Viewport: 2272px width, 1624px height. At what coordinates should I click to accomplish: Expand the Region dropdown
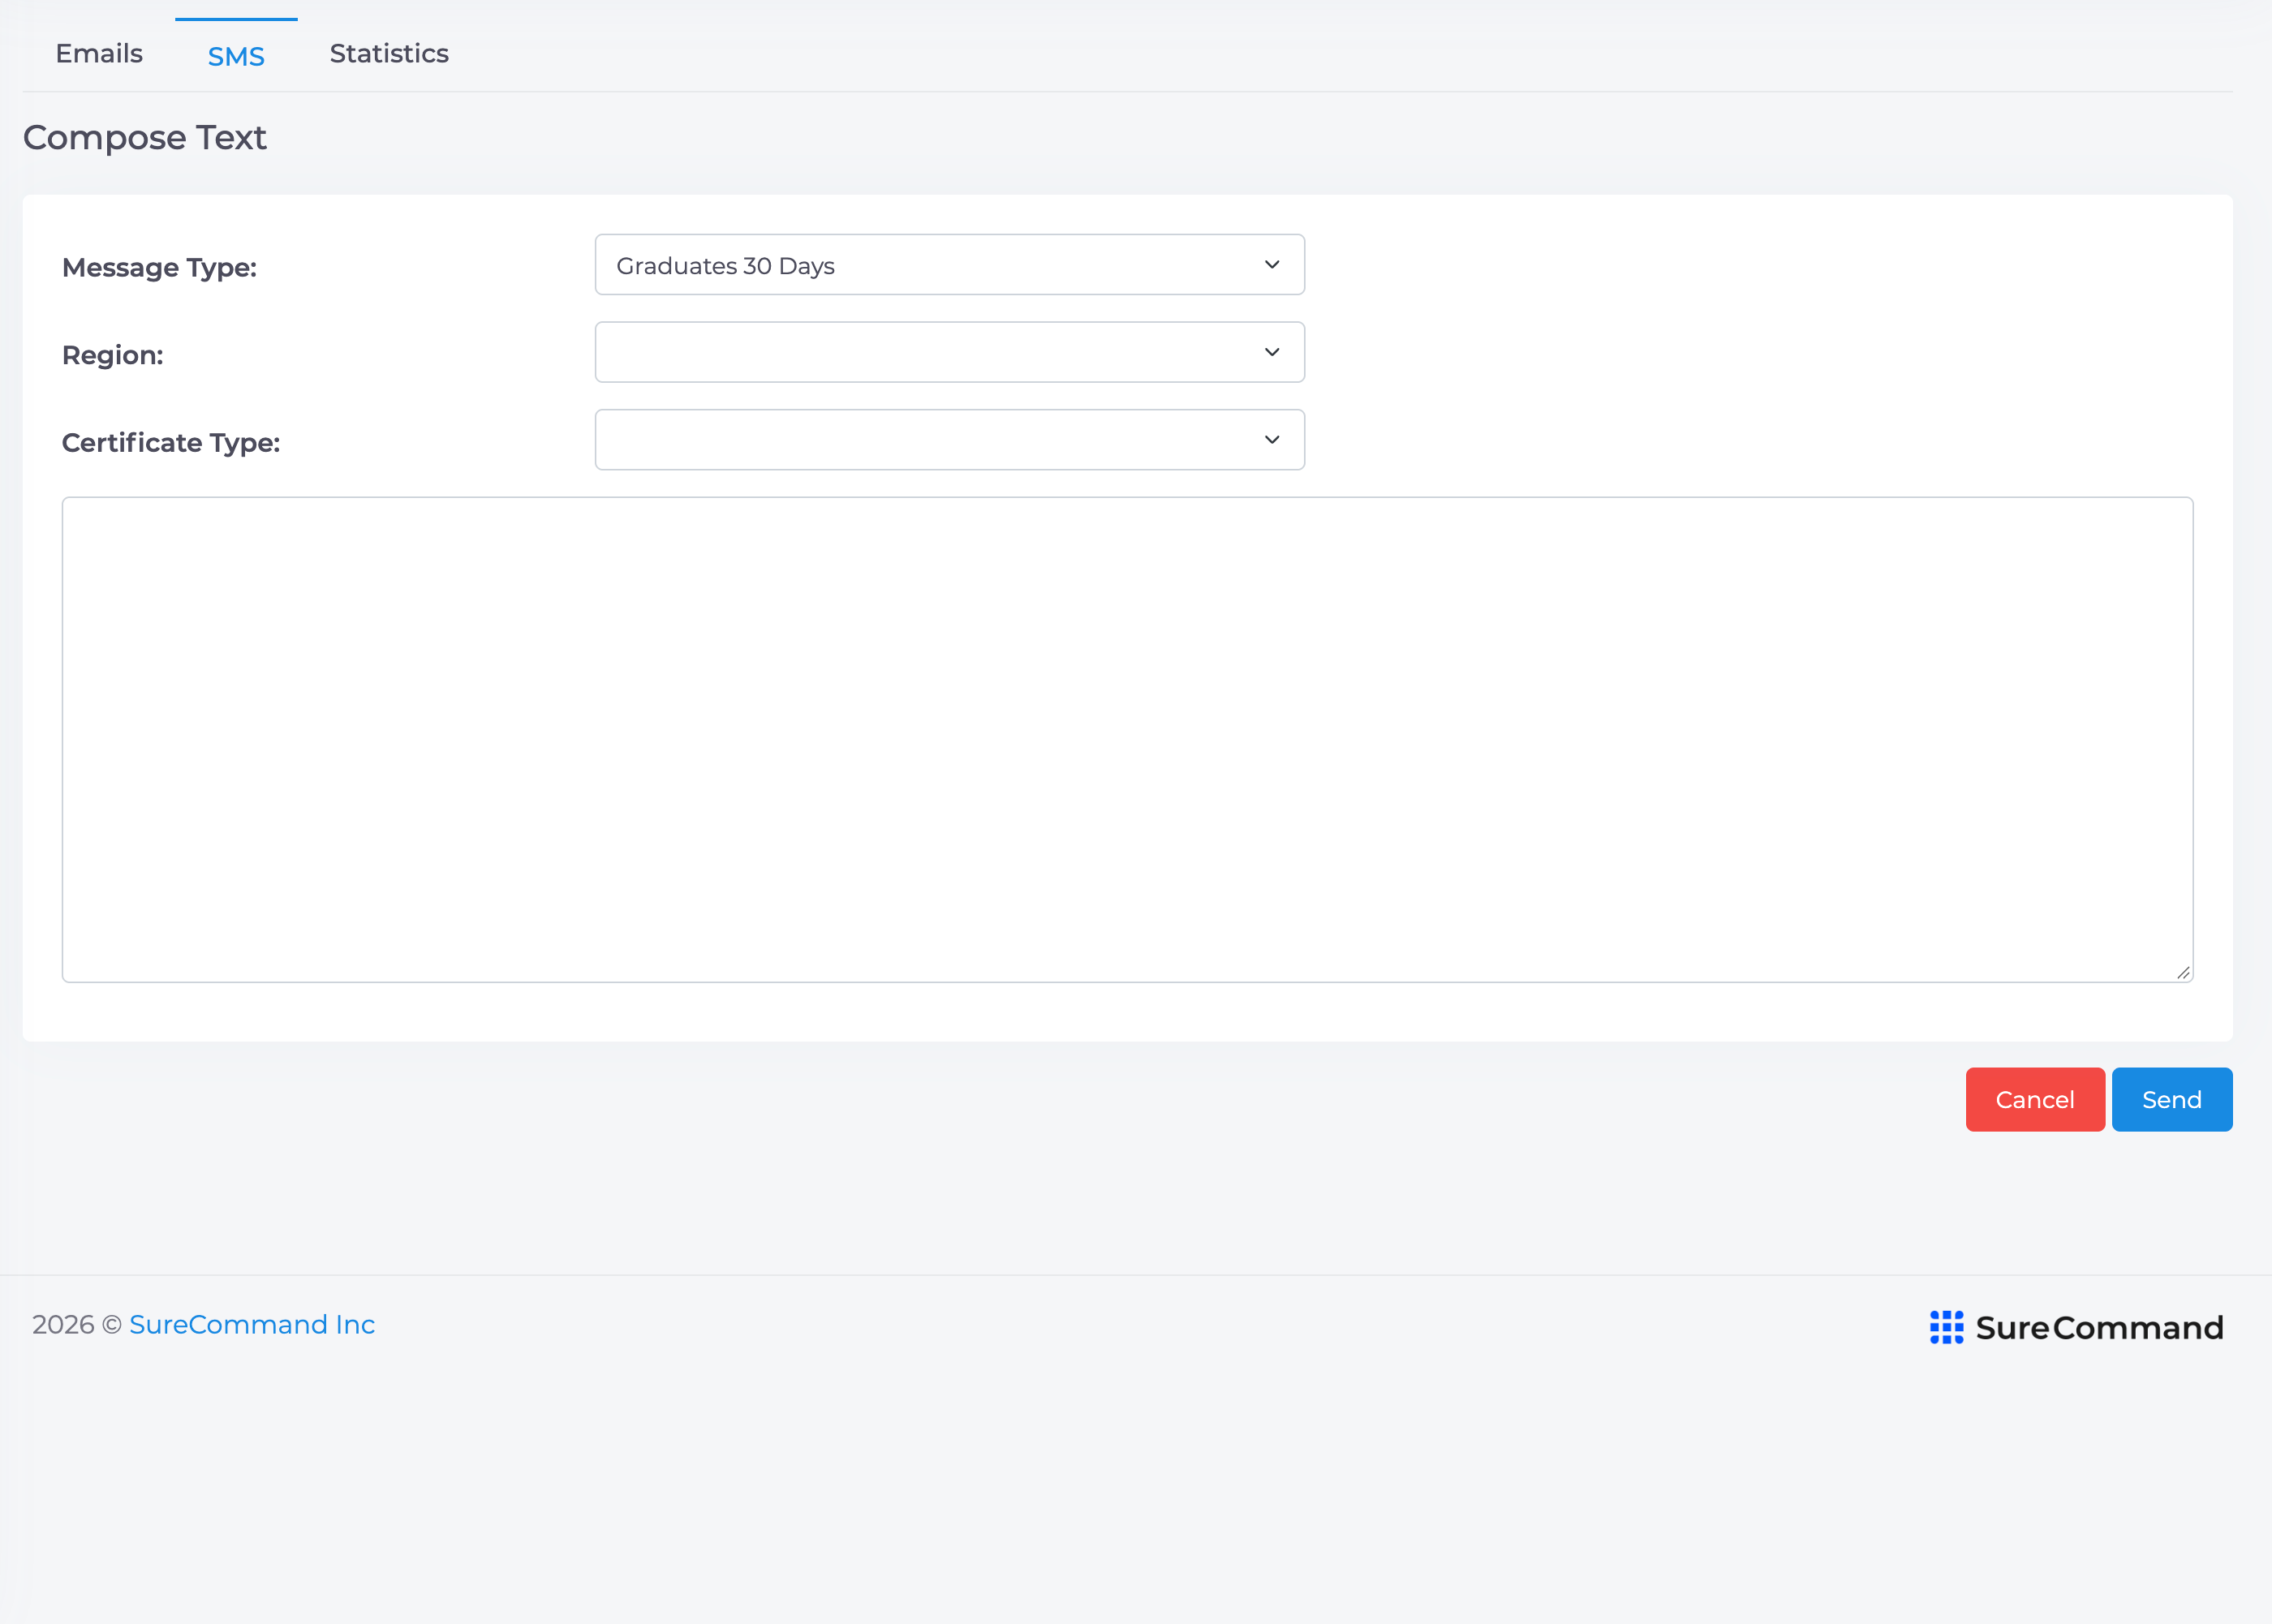click(949, 352)
